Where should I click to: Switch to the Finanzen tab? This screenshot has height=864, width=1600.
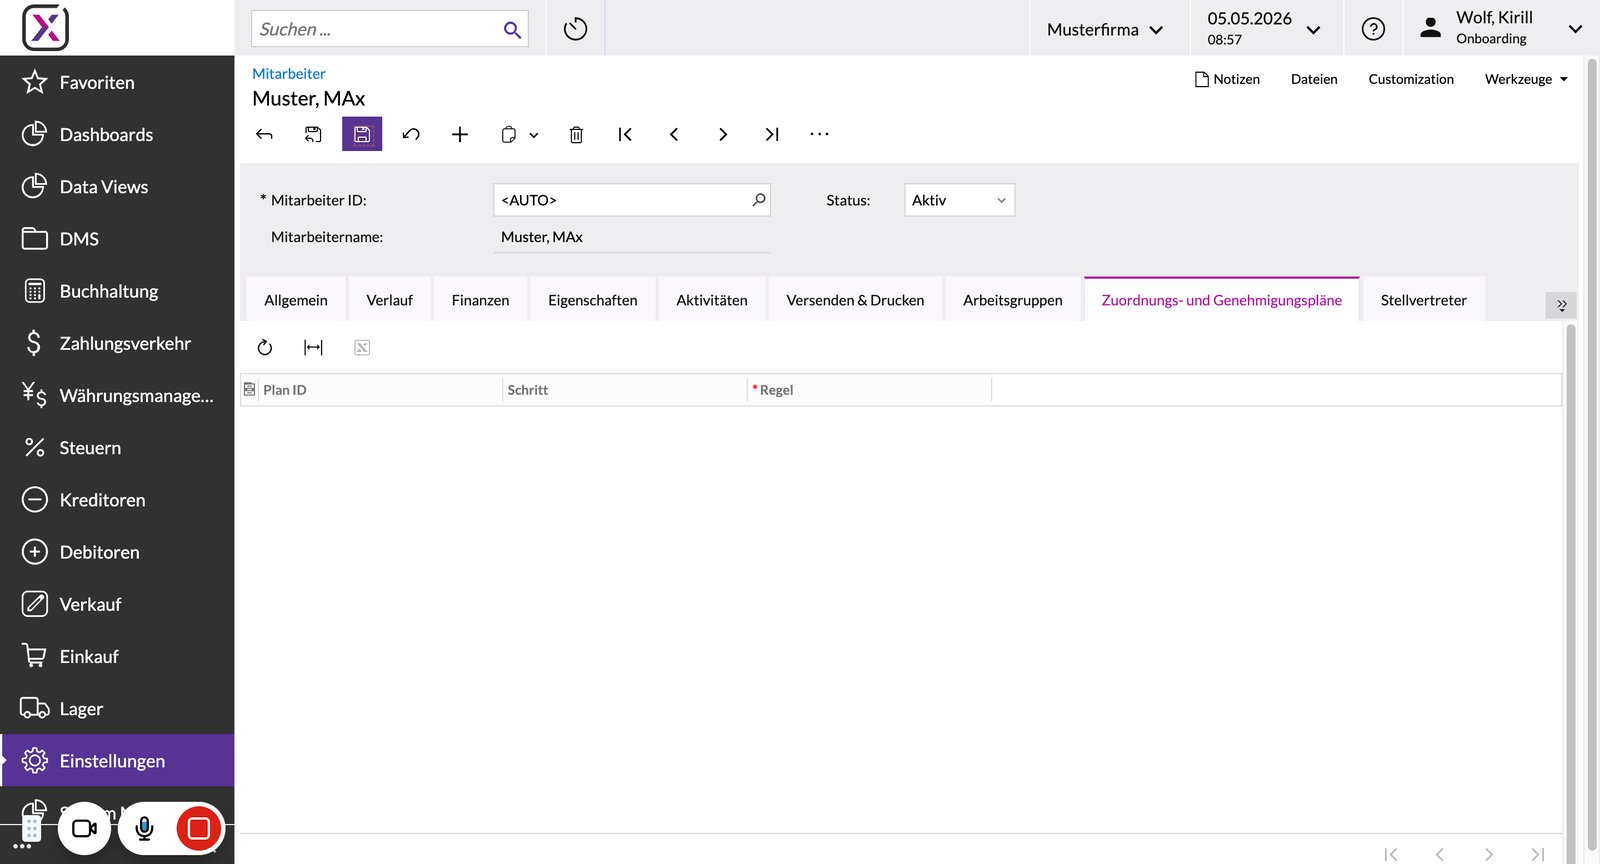pos(480,300)
